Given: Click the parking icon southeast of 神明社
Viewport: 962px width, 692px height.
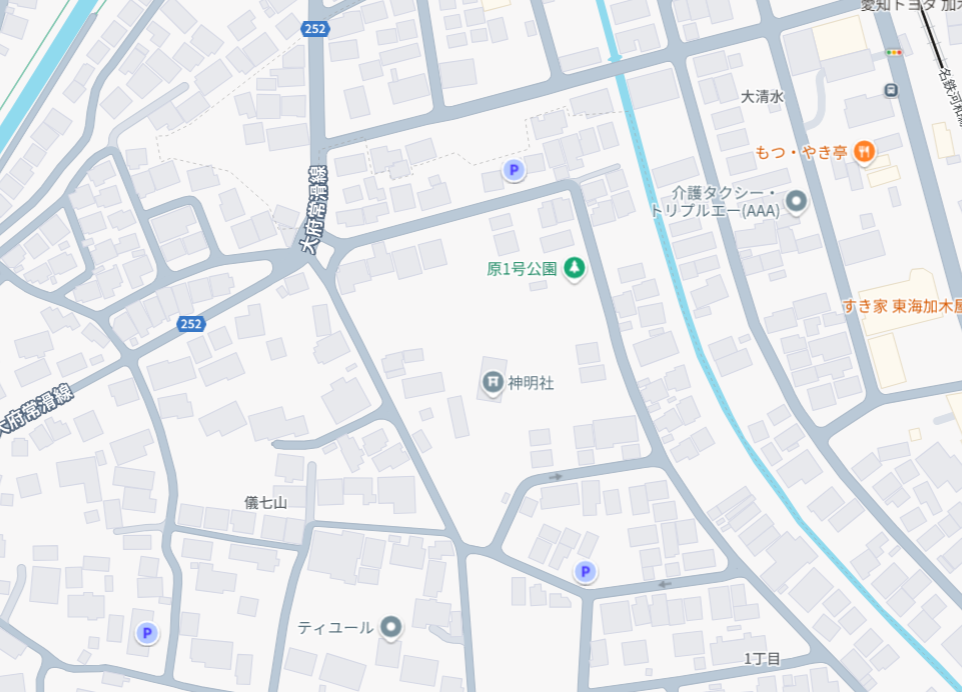Looking at the screenshot, I should click(585, 572).
